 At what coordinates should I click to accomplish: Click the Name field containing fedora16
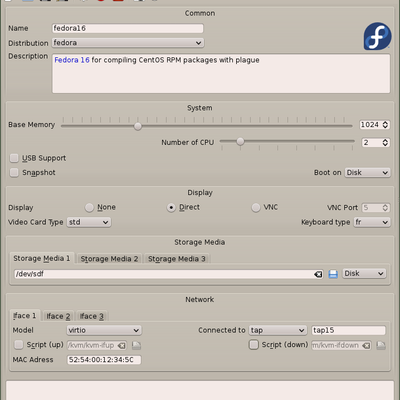tap(128, 28)
